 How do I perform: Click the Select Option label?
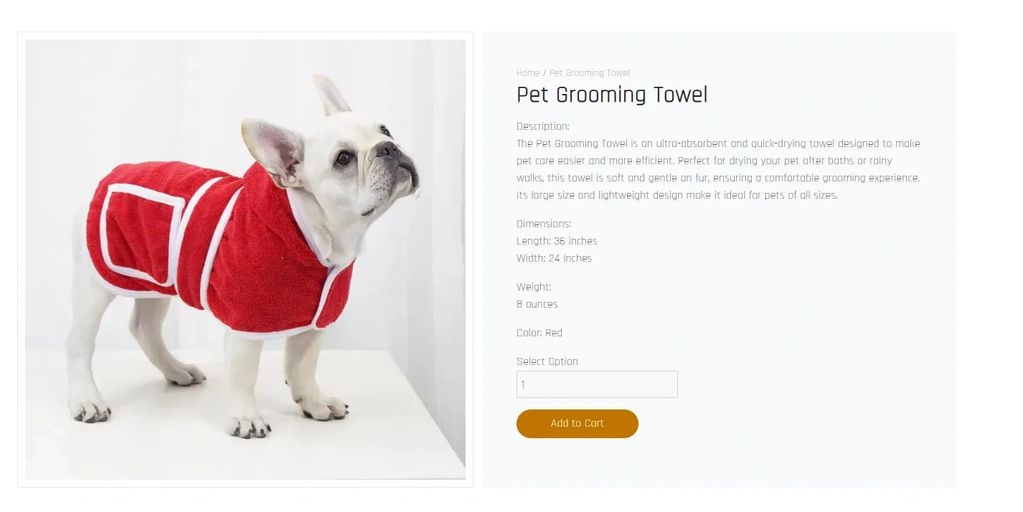547,361
